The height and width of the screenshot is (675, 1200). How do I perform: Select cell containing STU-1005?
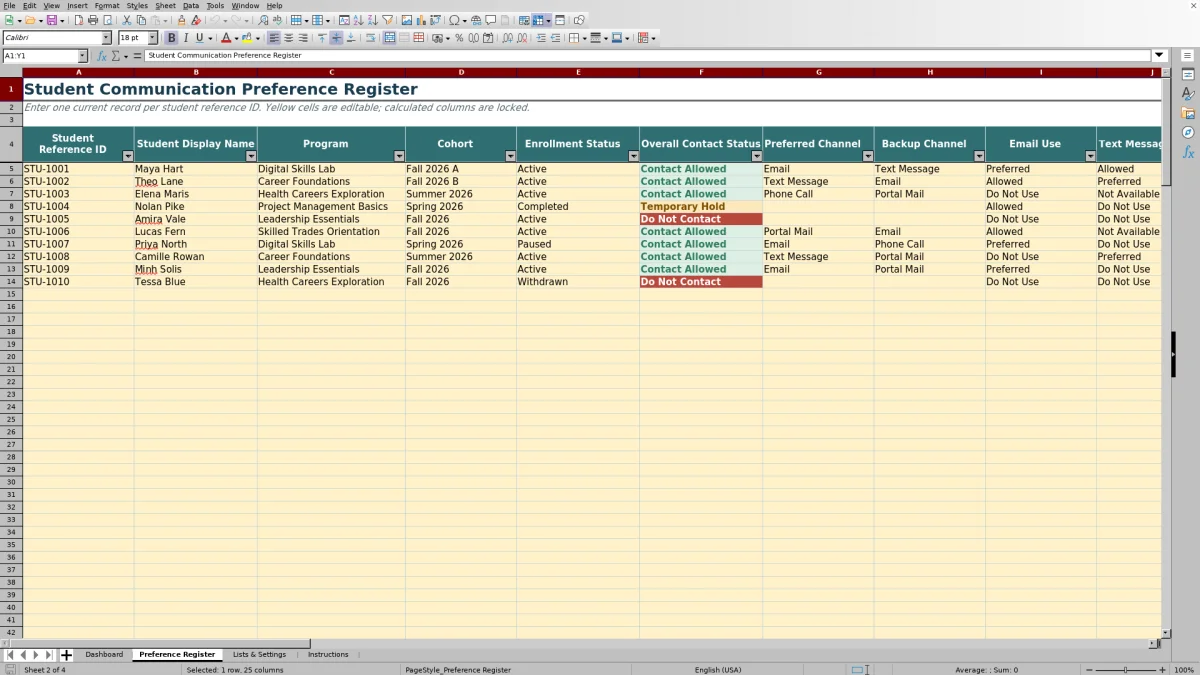(x=78, y=219)
